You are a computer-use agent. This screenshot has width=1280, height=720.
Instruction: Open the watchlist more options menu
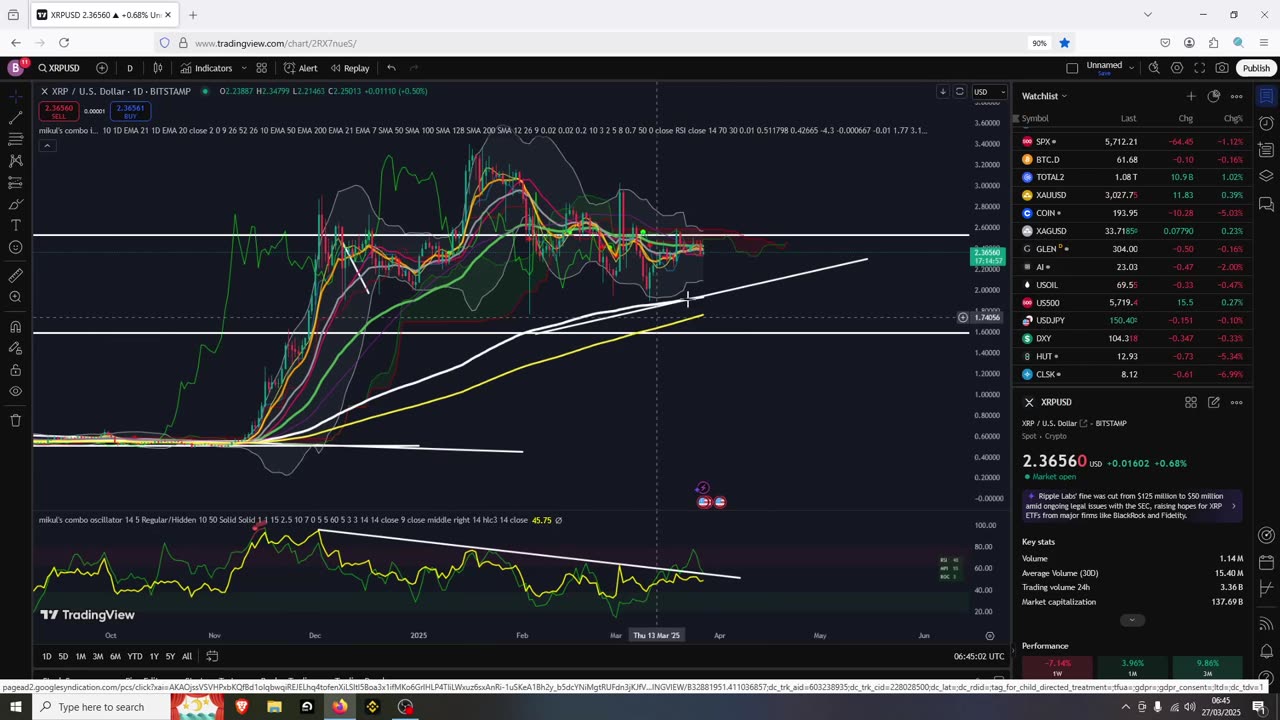1236,96
